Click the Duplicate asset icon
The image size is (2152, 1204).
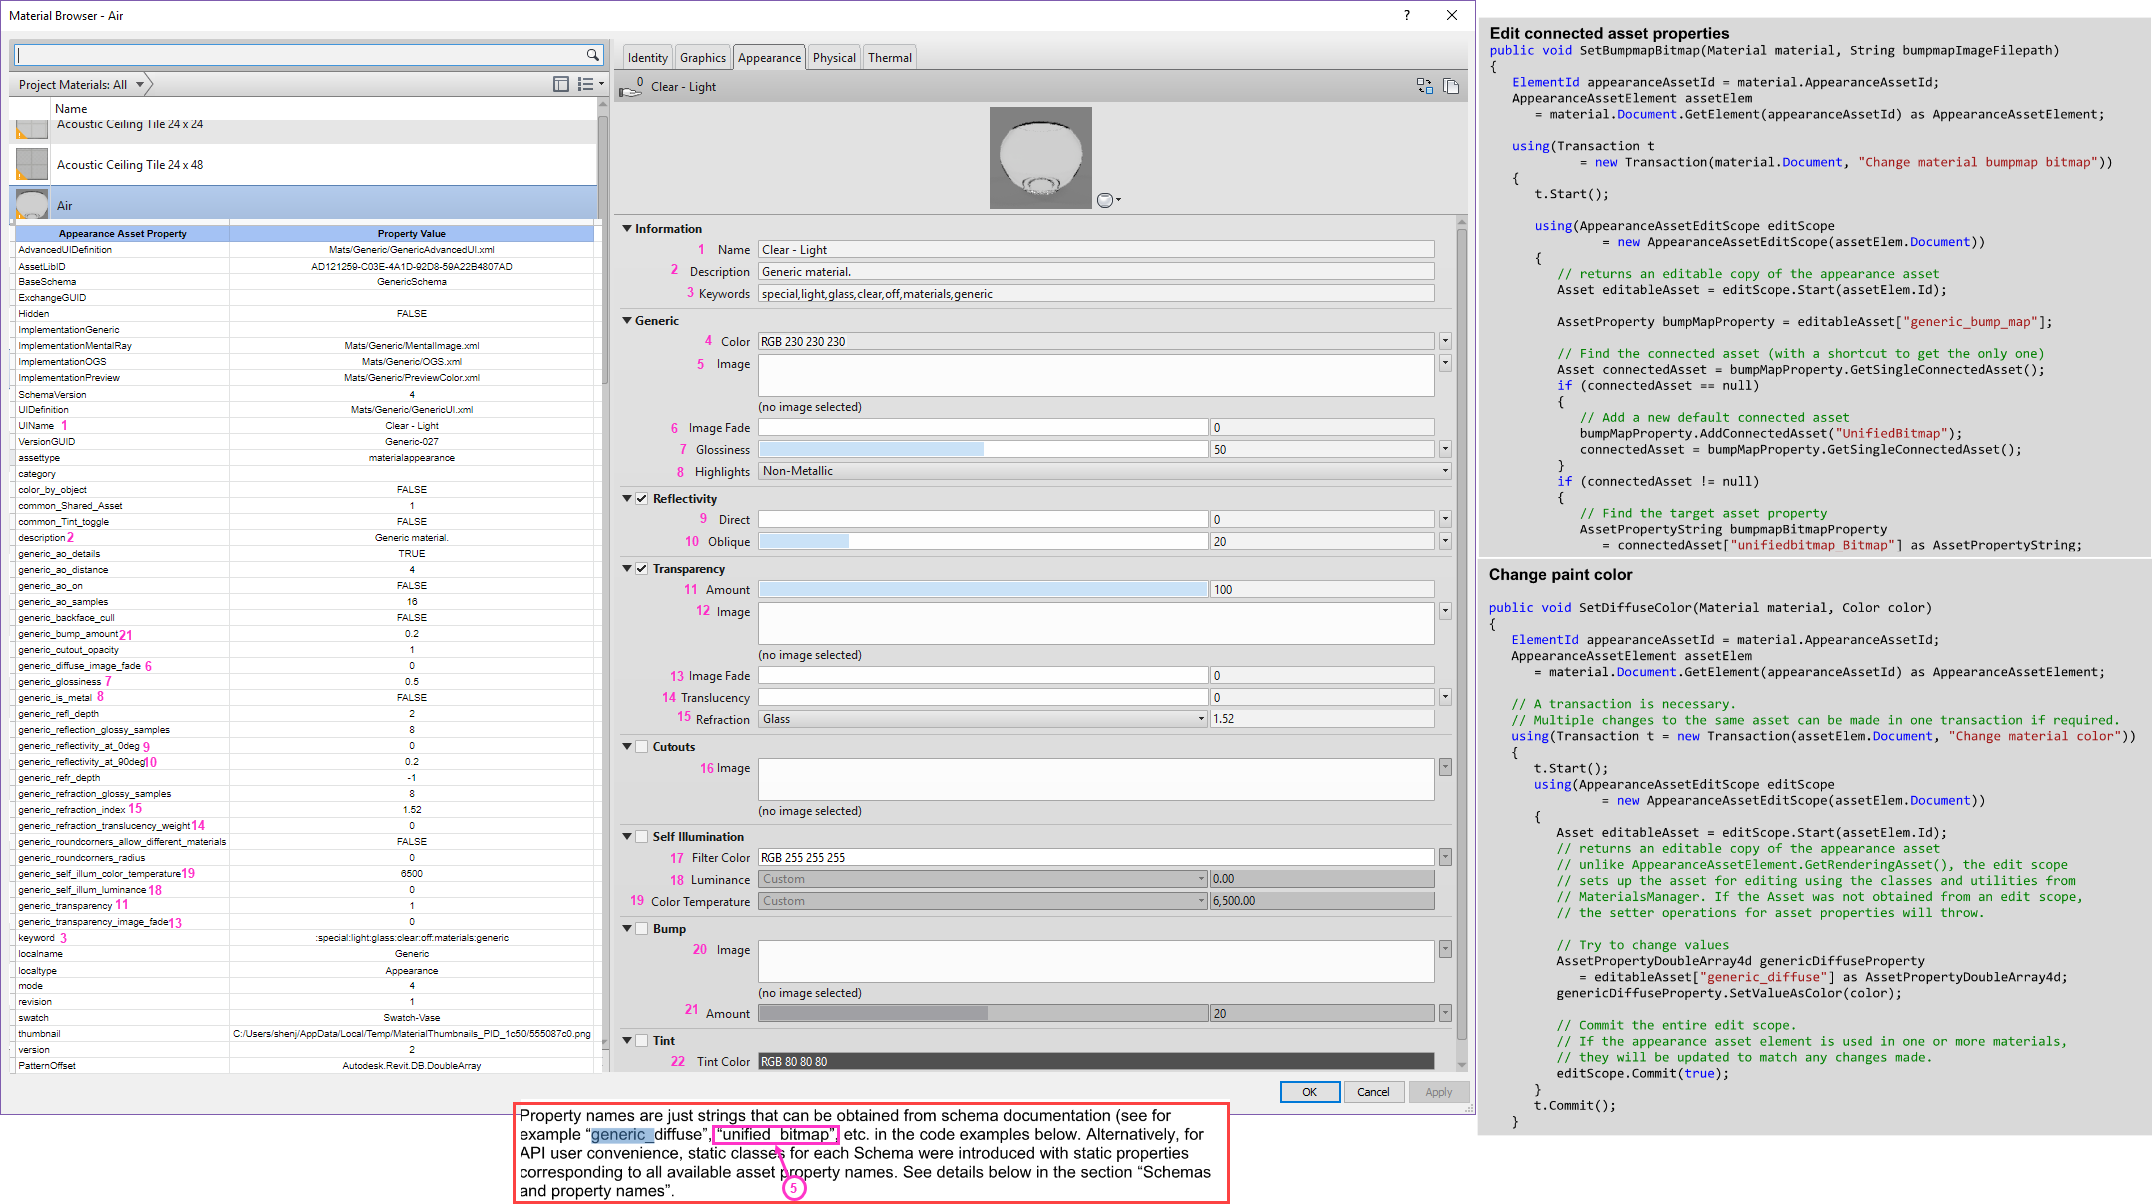tap(1451, 87)
